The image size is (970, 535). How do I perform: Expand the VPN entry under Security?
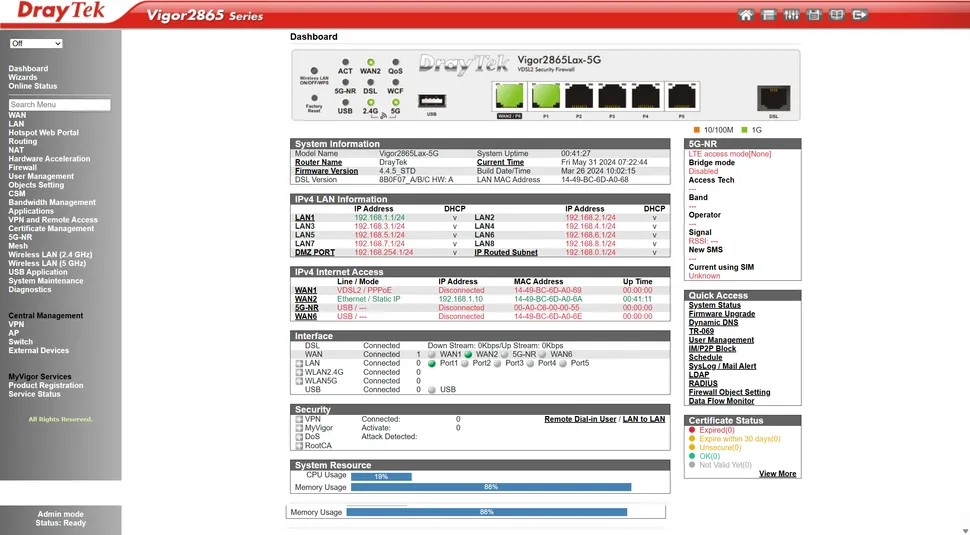tap(299, 419)
